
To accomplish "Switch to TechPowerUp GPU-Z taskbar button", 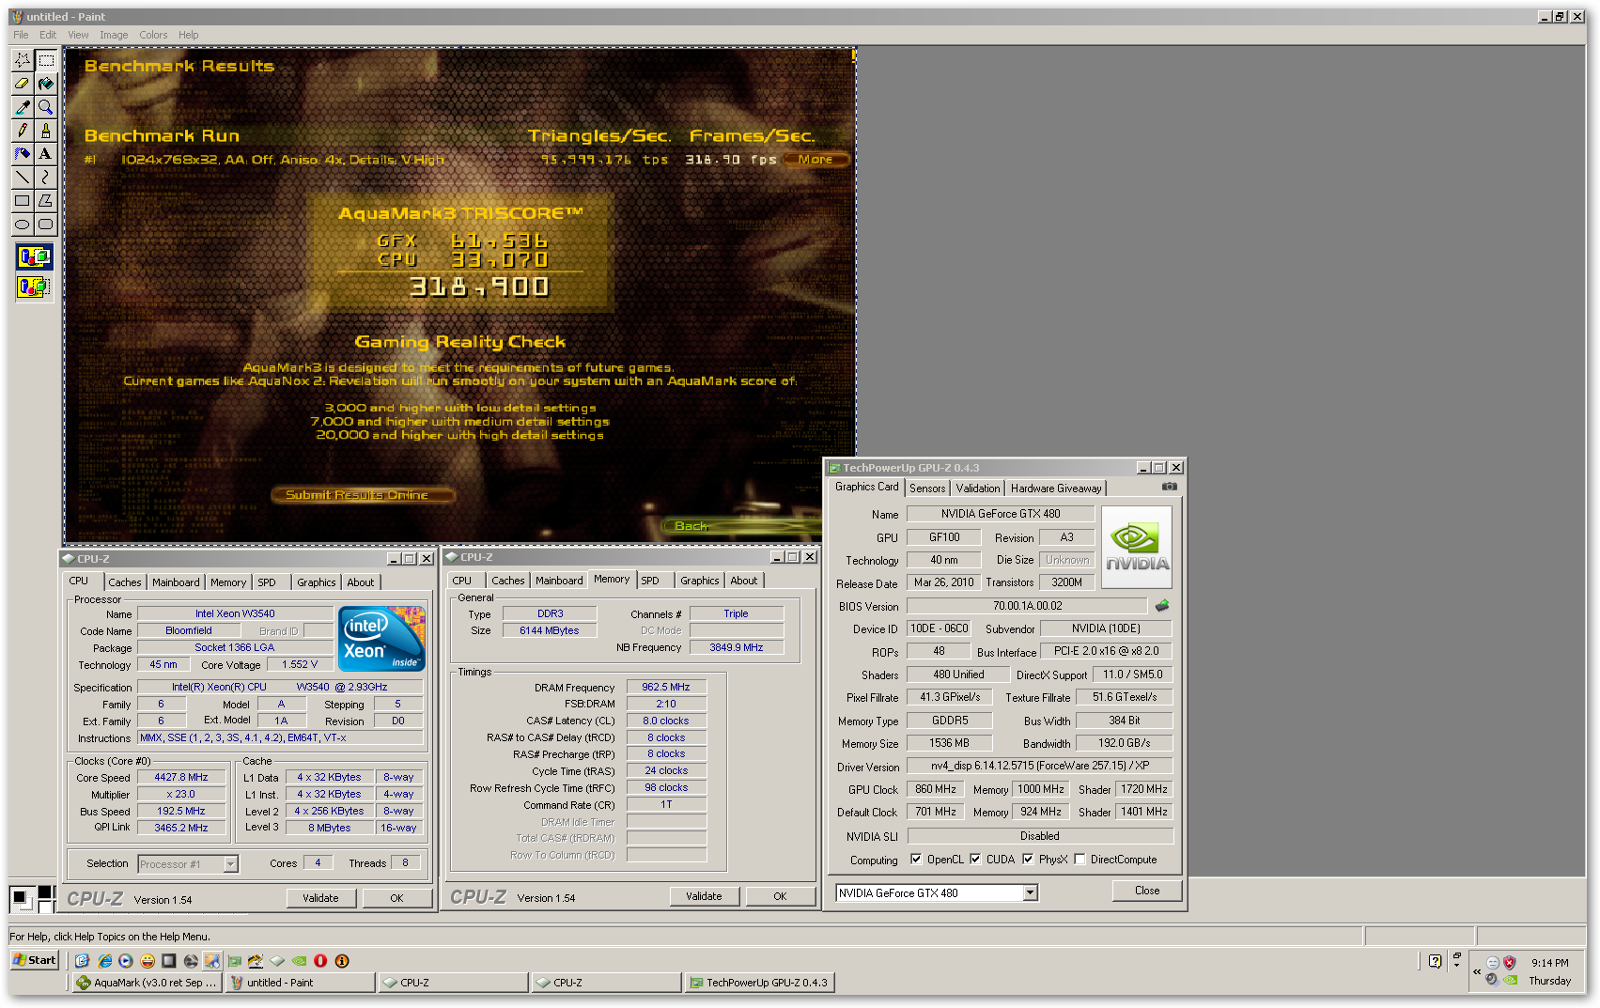I will point(759,983).
